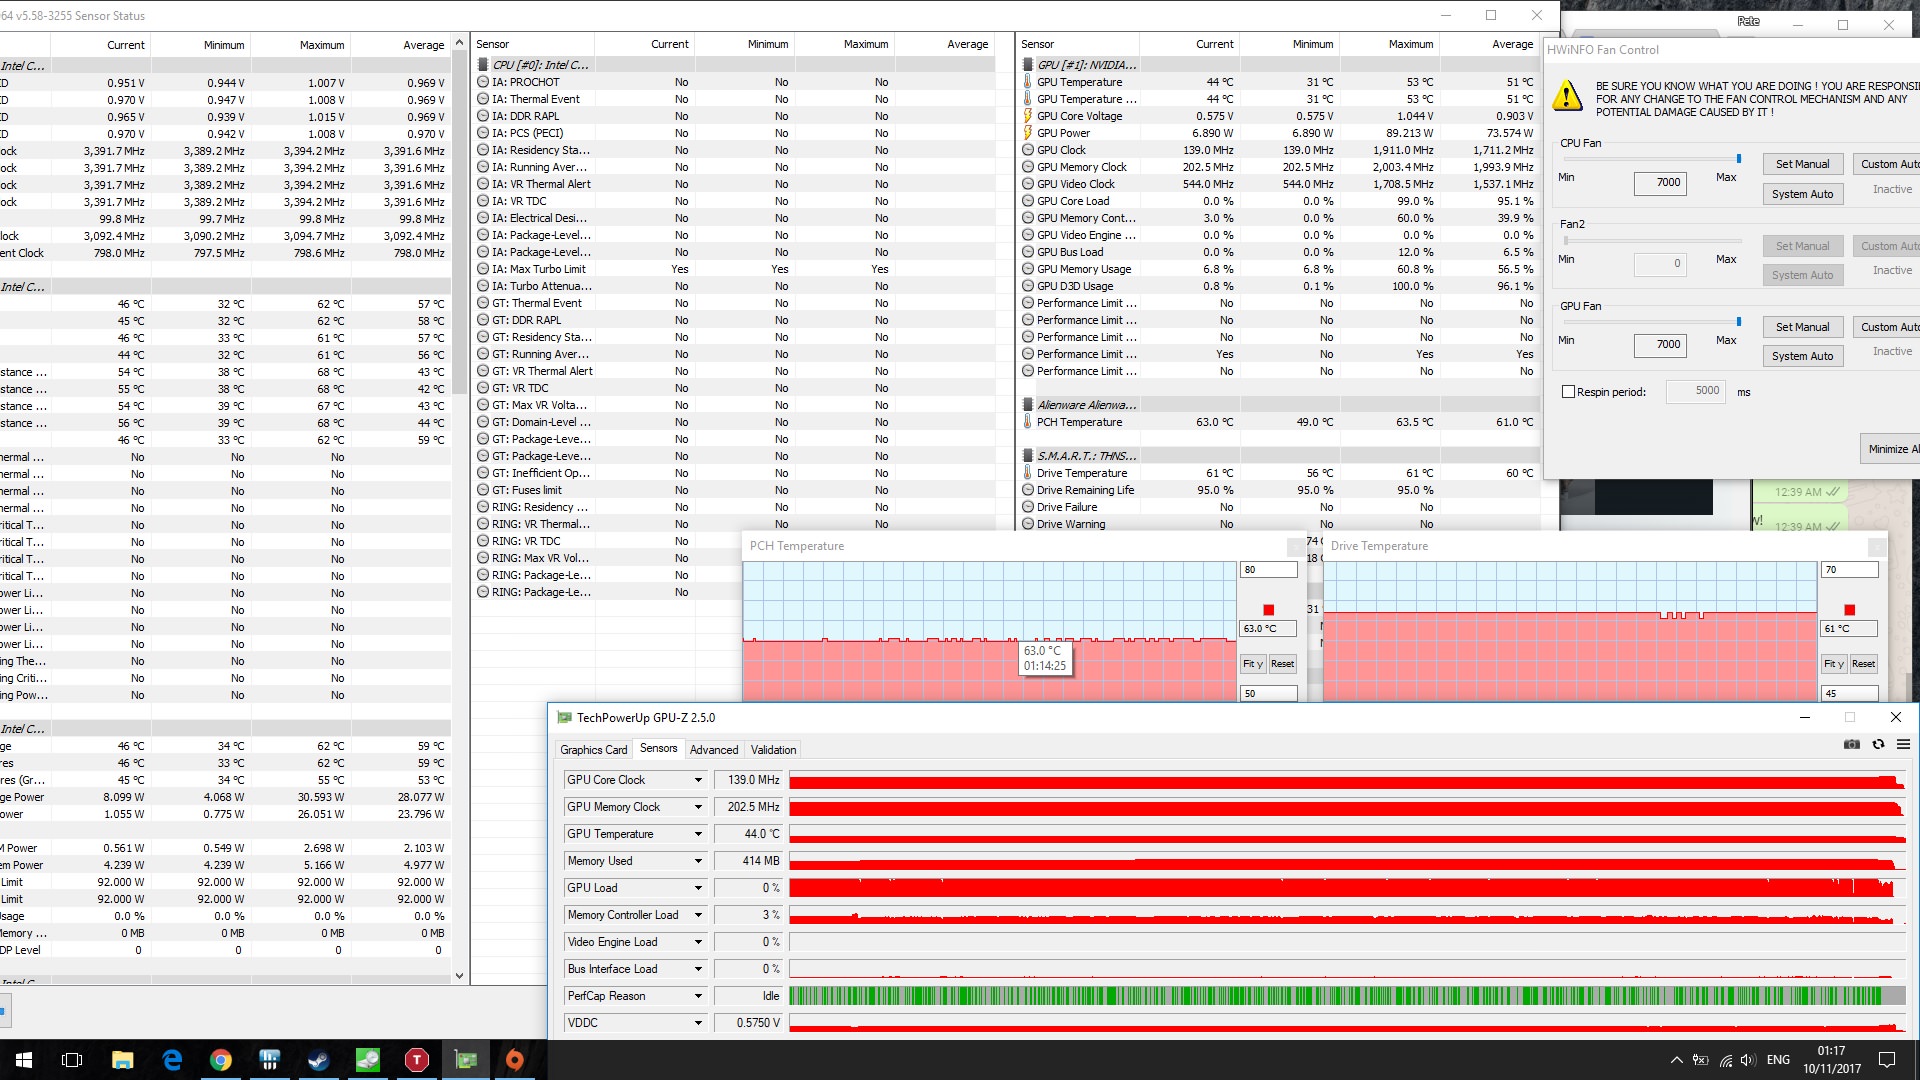1920x1080 pixels.
Task: Open Bus Interface Load dropdown
Action: click(x=698, y=969)
